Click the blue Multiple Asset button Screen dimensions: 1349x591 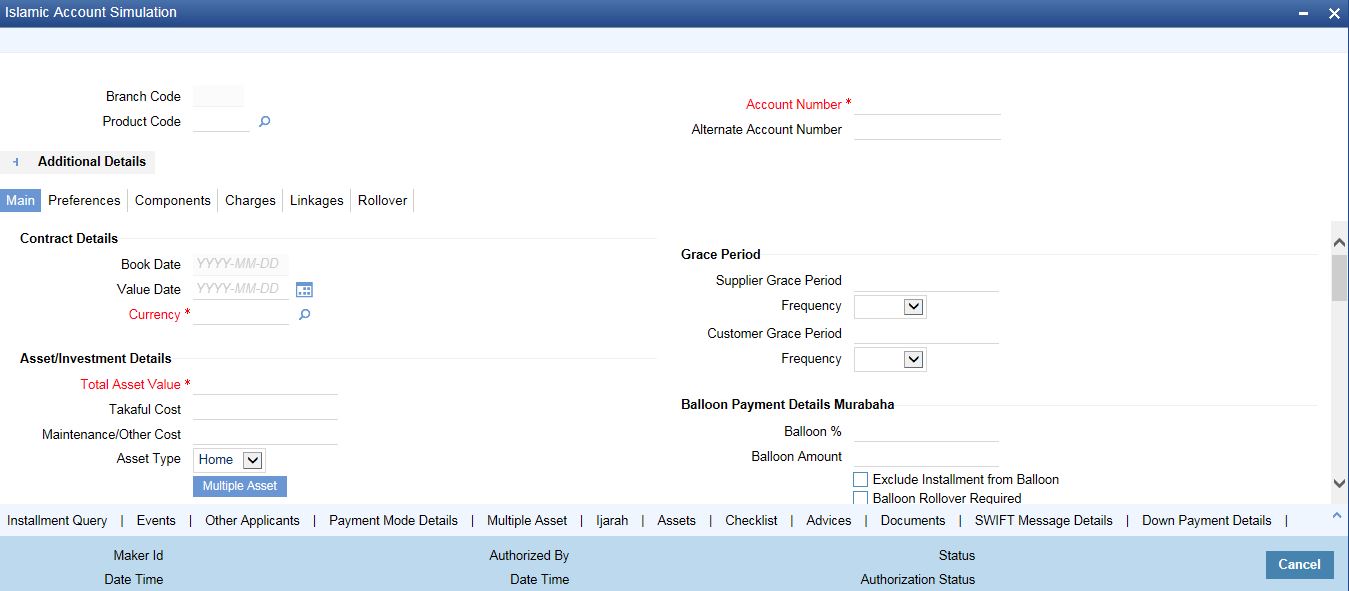pos(240,486)
